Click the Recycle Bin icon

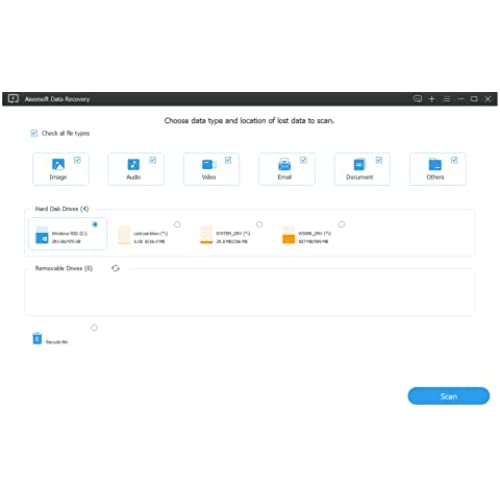pyautogui.click(x=37, y=338)
